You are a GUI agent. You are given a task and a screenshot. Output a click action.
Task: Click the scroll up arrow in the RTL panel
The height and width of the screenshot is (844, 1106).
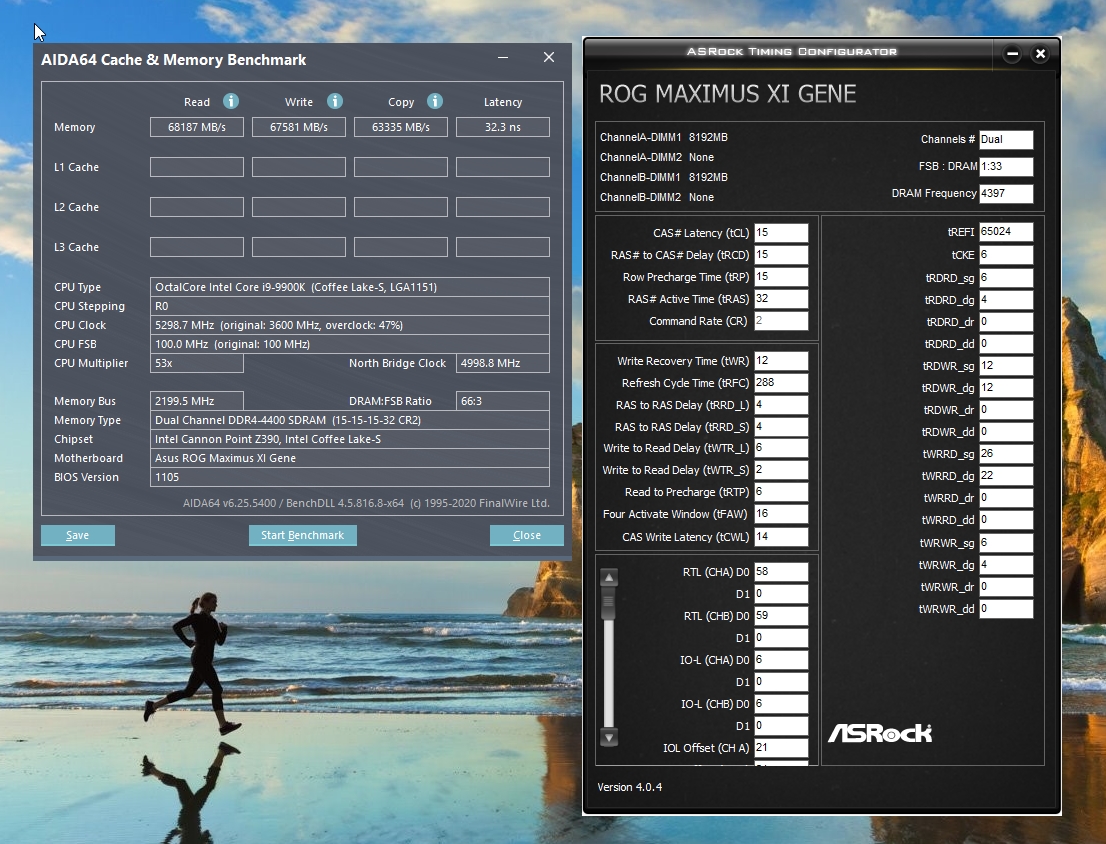coord(609,577)
